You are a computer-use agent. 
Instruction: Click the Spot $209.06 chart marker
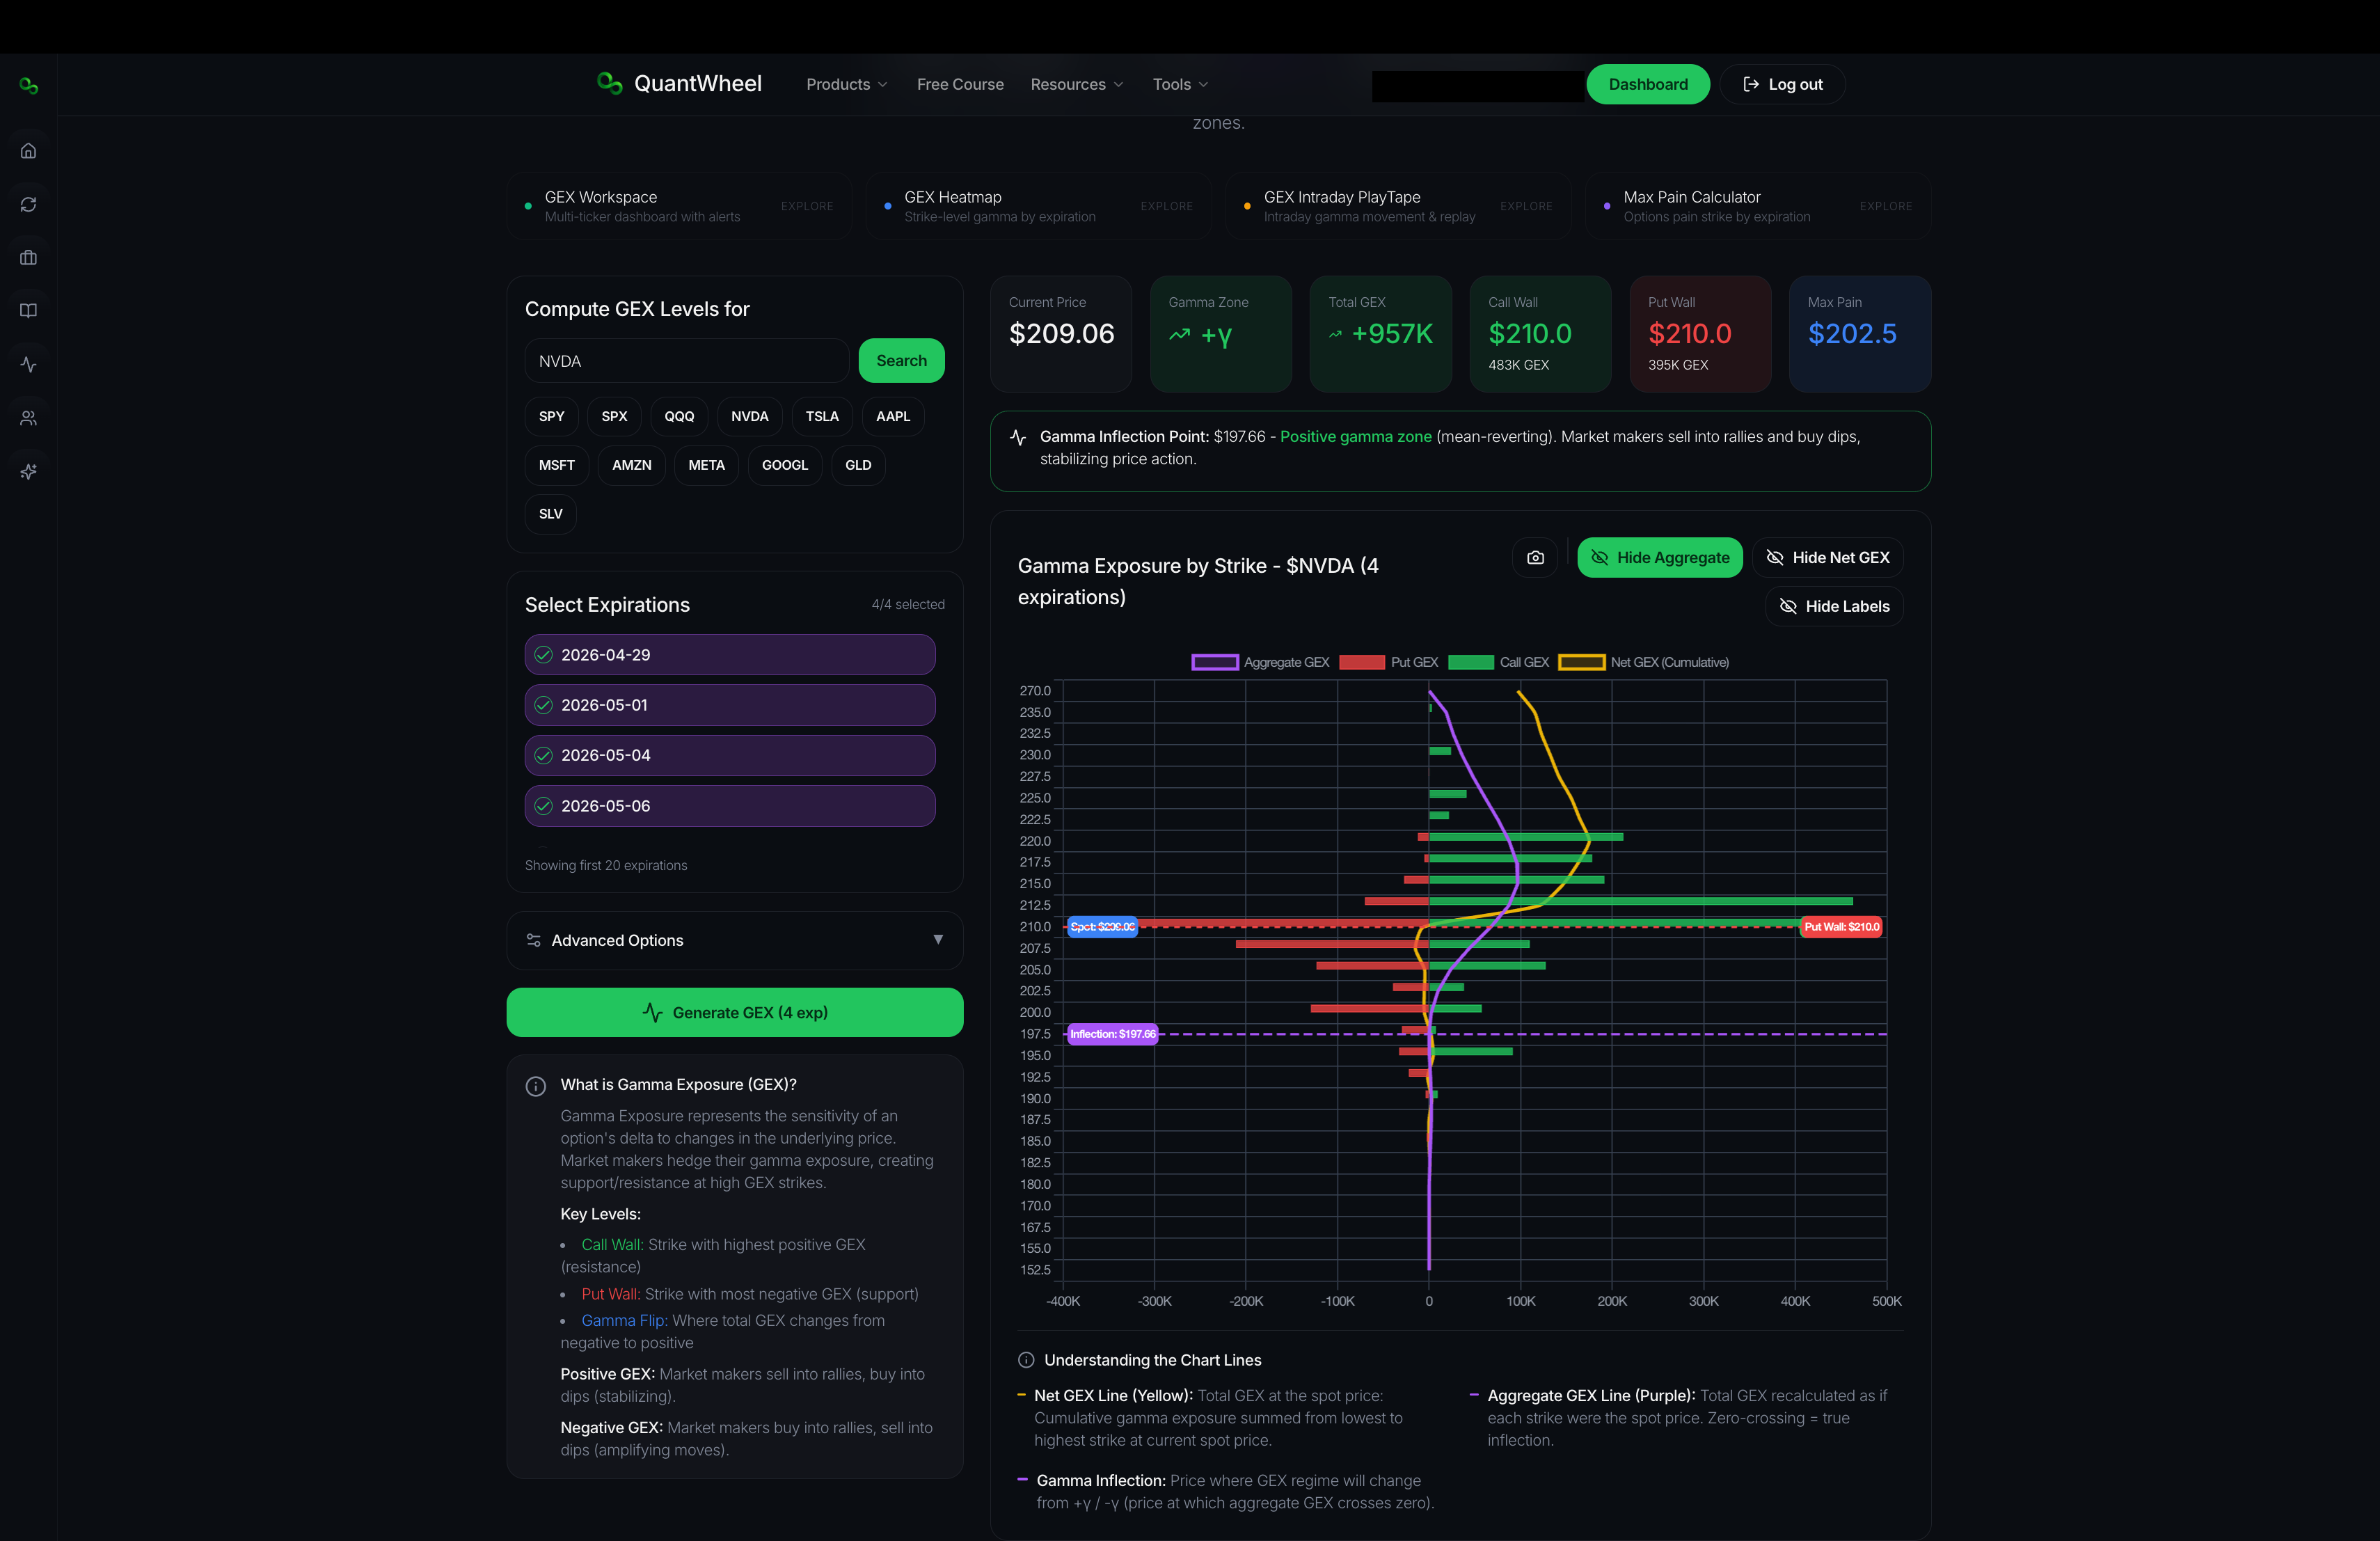click(x=1103, y=927)
